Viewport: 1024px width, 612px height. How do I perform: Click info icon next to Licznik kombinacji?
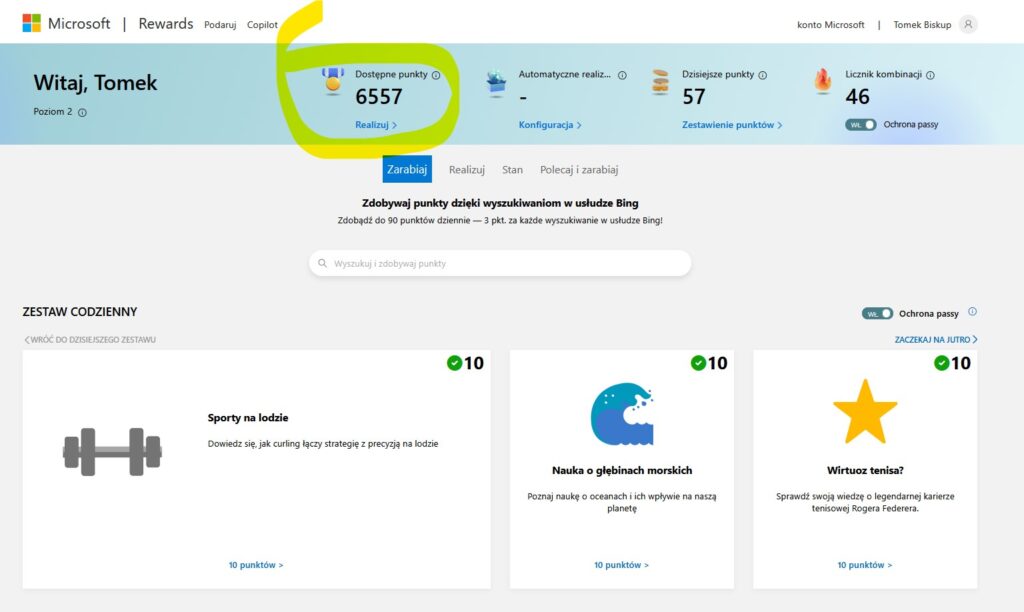pyautogui.click(x=930, y=75)
